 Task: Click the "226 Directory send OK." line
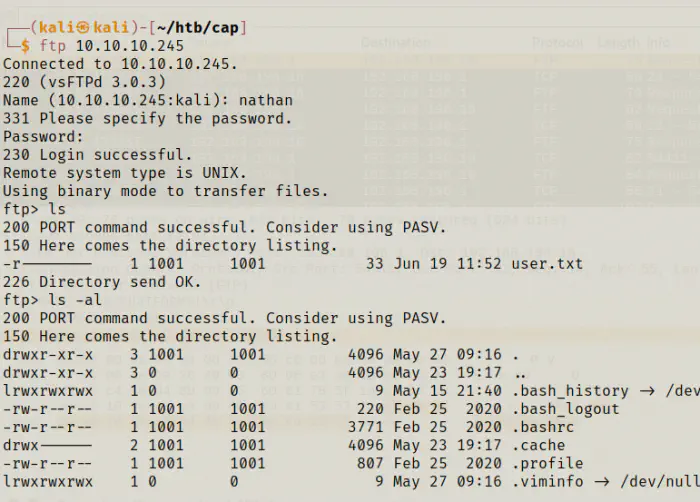point(103,282)
